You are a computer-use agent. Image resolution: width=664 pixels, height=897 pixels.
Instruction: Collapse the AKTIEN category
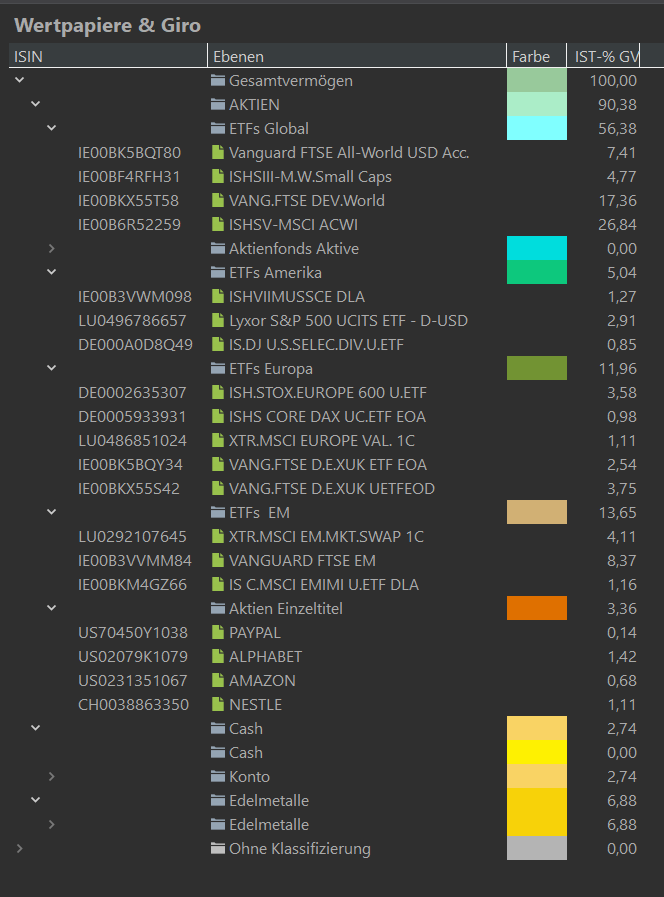click(35, 104)
